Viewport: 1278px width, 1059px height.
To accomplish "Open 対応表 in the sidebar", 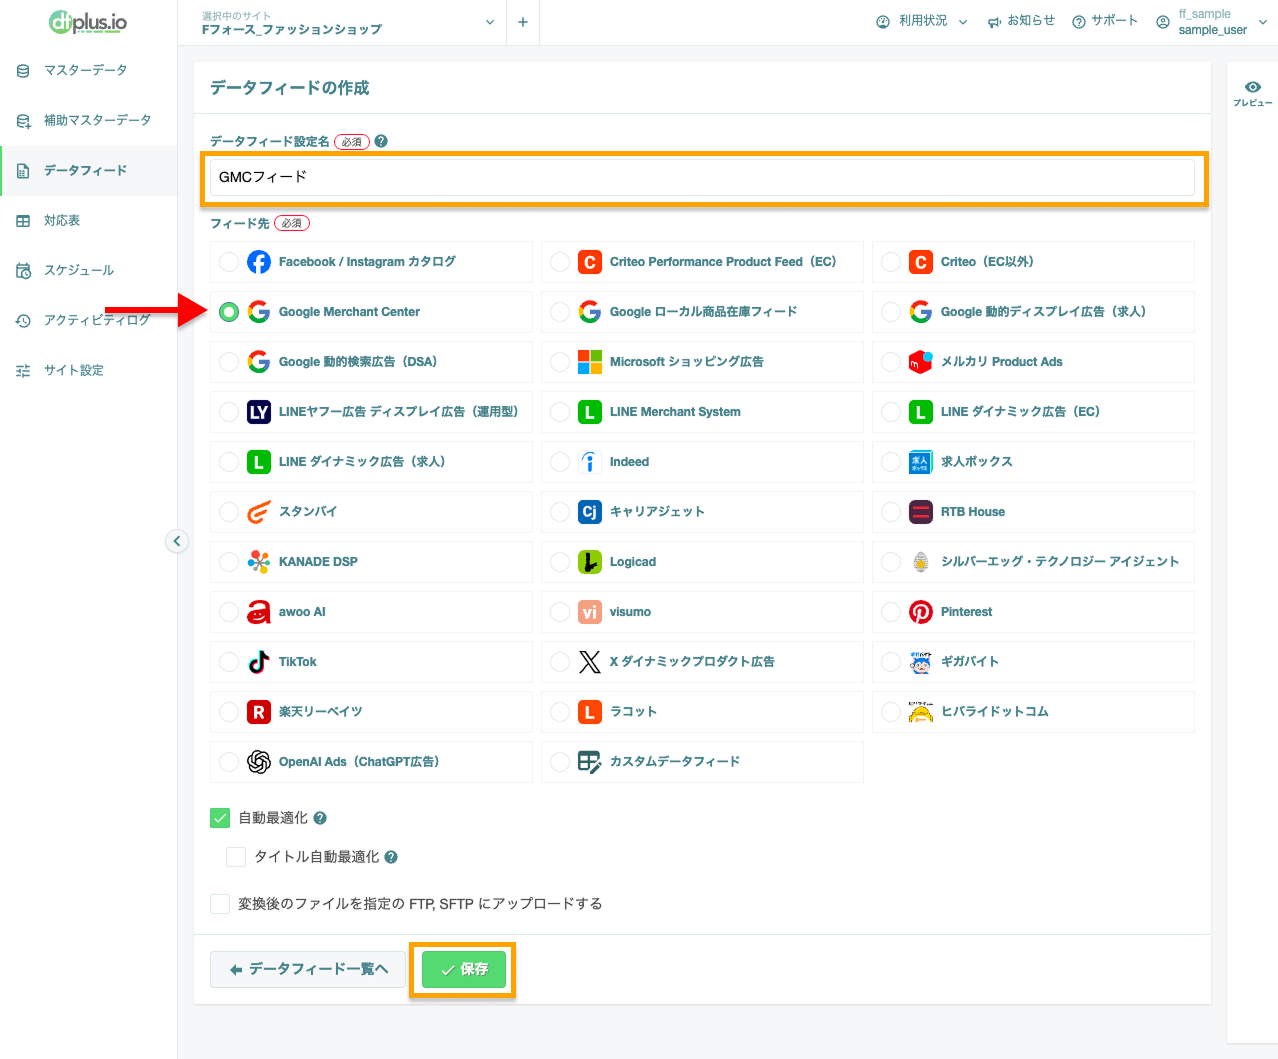I will coord(88,220).
